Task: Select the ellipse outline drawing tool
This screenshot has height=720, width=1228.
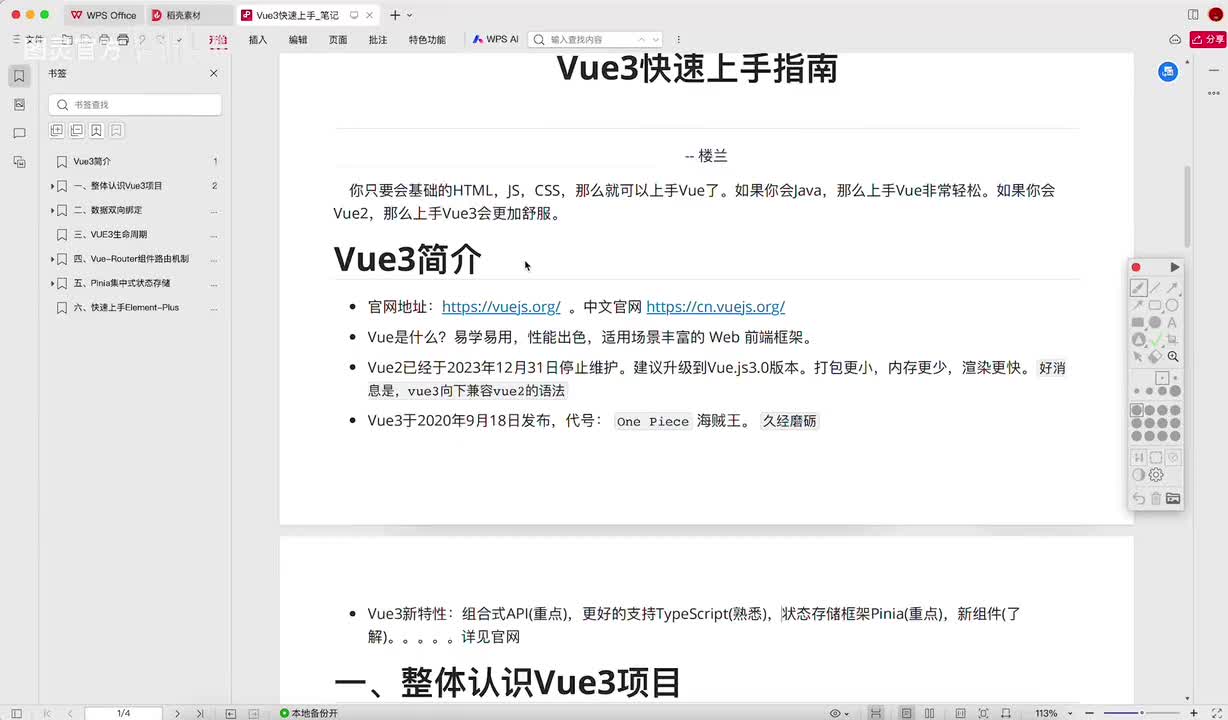Action: coord(1172,305)
